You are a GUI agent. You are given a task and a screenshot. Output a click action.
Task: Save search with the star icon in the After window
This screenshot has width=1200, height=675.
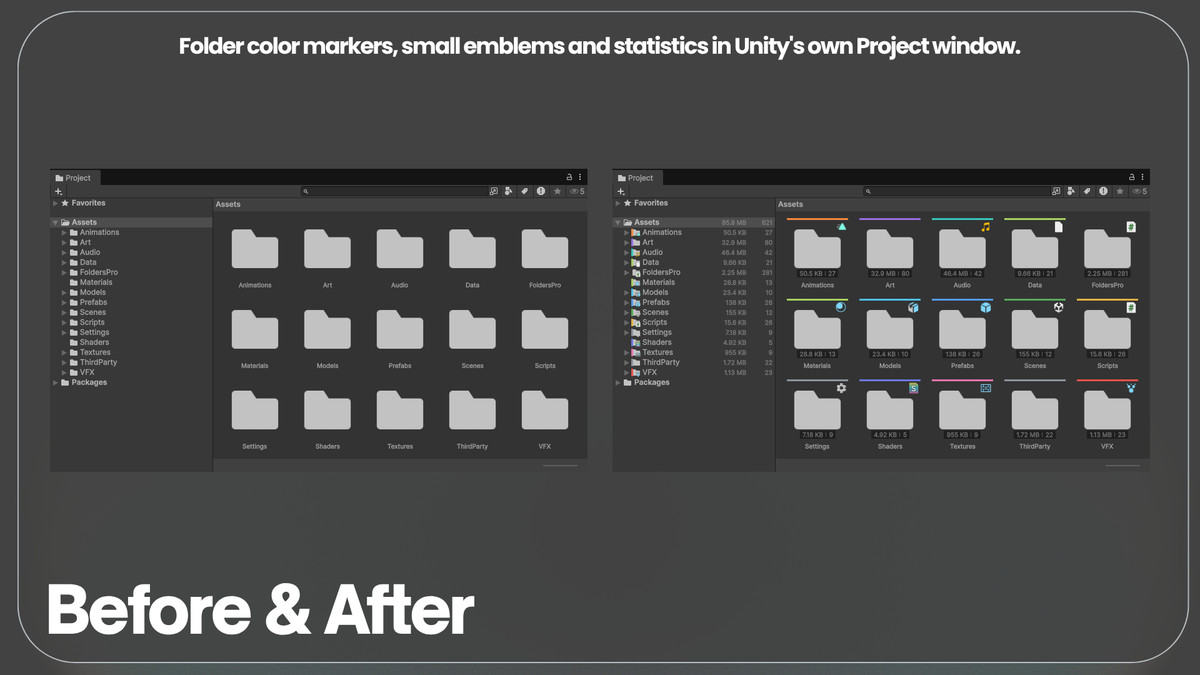(x=1120, y=191)
